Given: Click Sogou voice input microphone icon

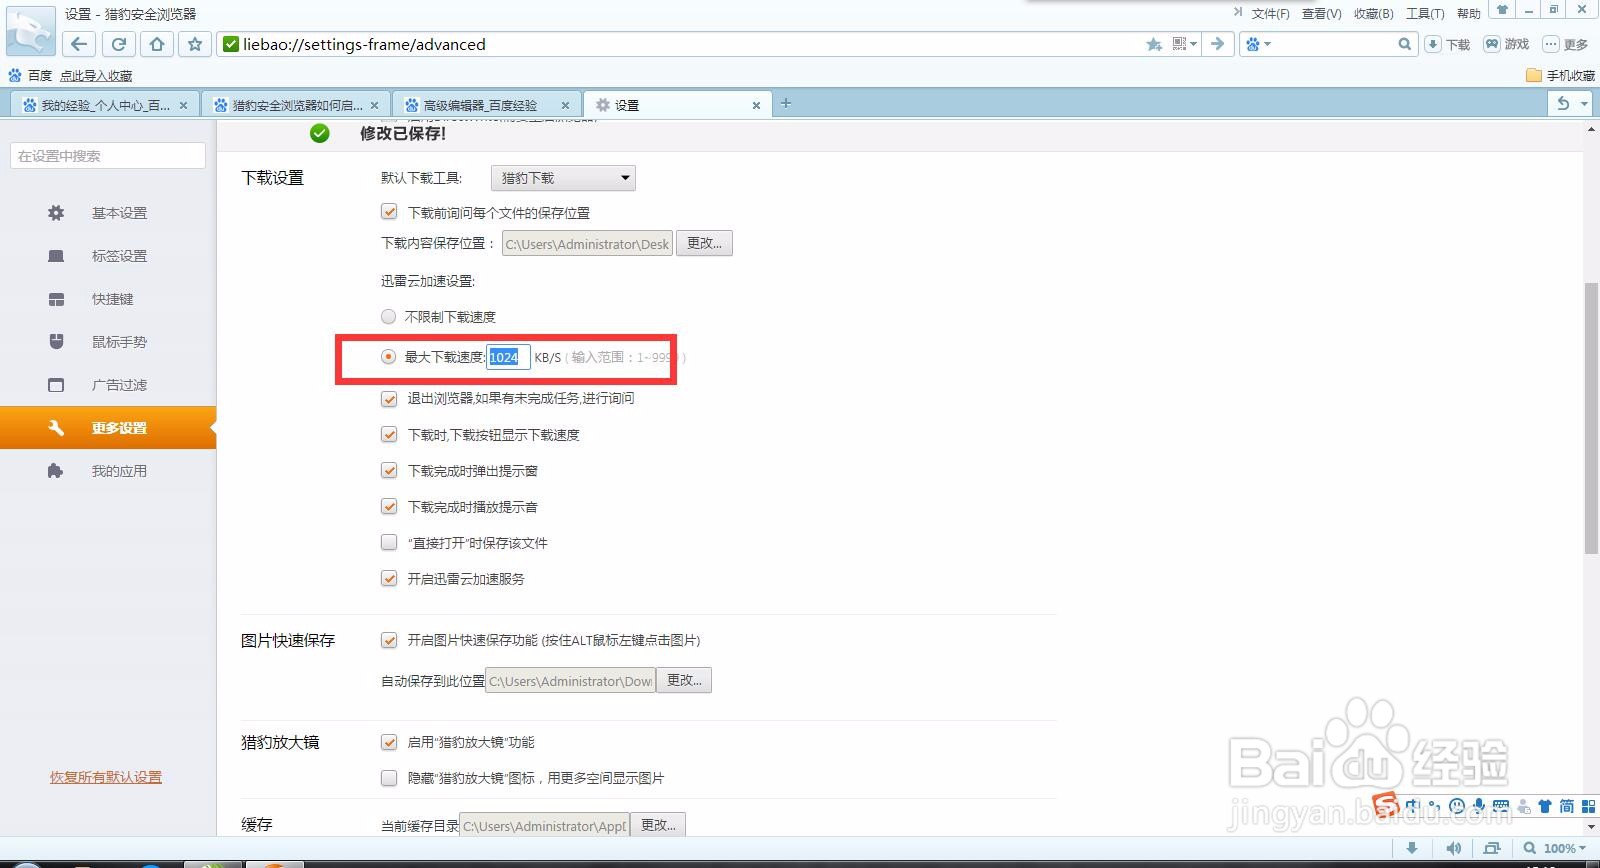Looking at the screenshot, I should click(1478, 806).
